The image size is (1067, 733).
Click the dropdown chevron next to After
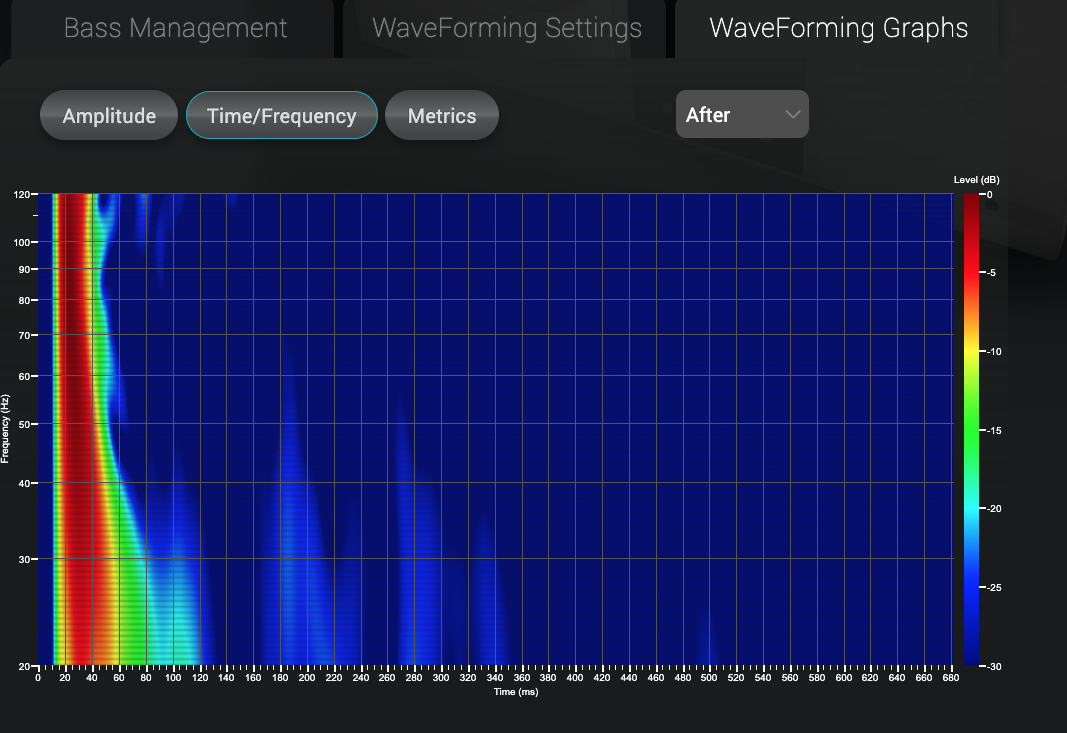tap(792, 114)
